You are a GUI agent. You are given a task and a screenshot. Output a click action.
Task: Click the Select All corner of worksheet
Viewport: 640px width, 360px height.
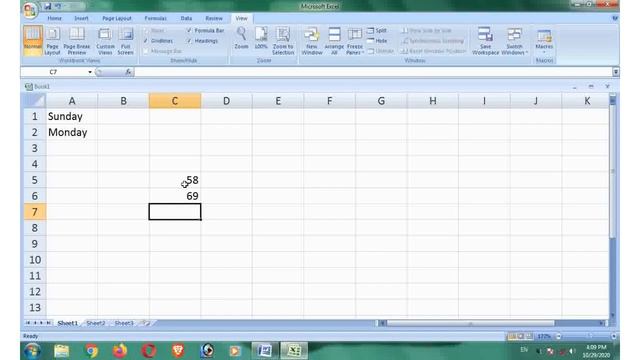34,100
